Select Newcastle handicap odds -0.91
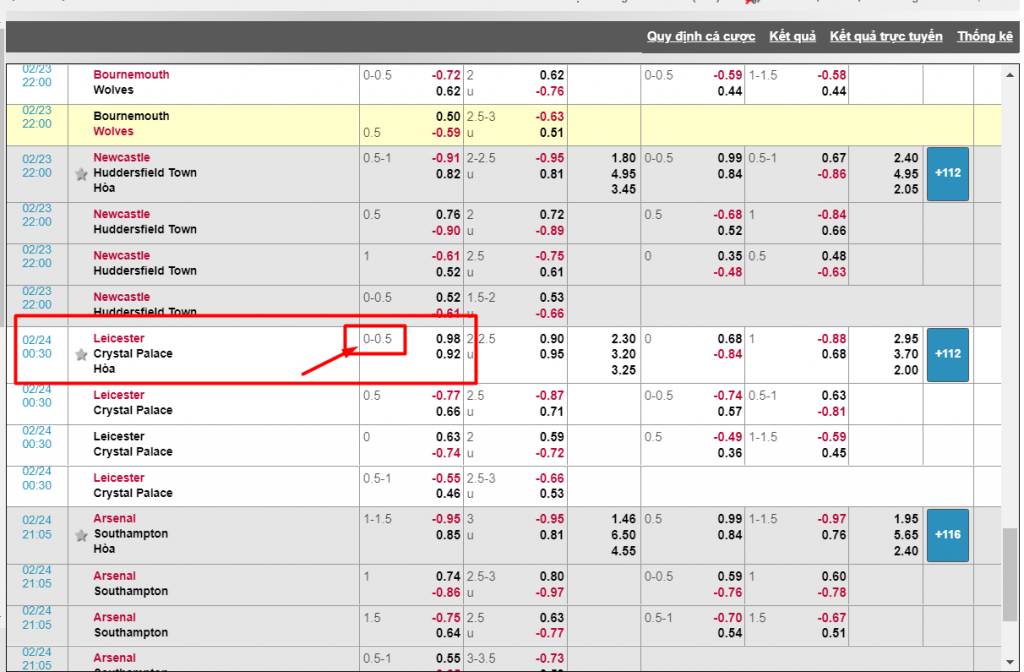Image resolution: width=1024 pixels, height=672 pixels. coord(446,158)
